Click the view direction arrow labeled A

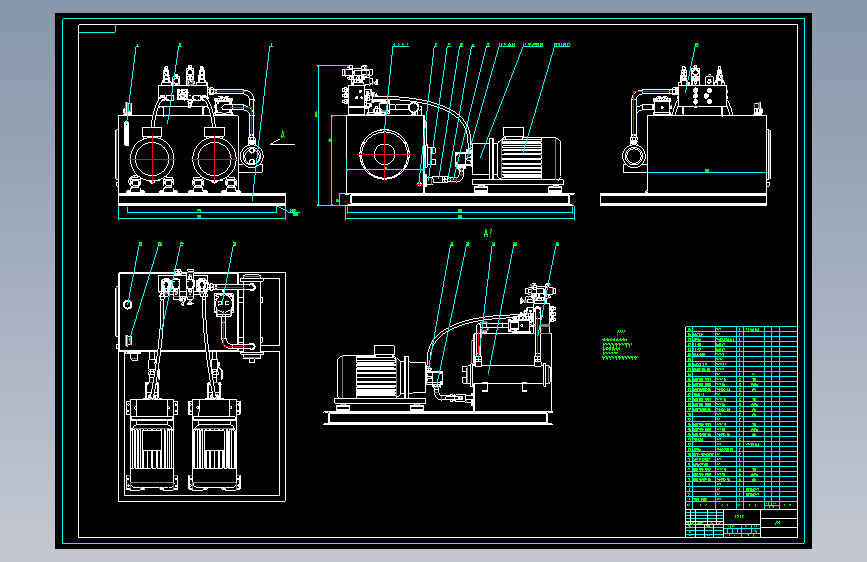coord(283,139)
